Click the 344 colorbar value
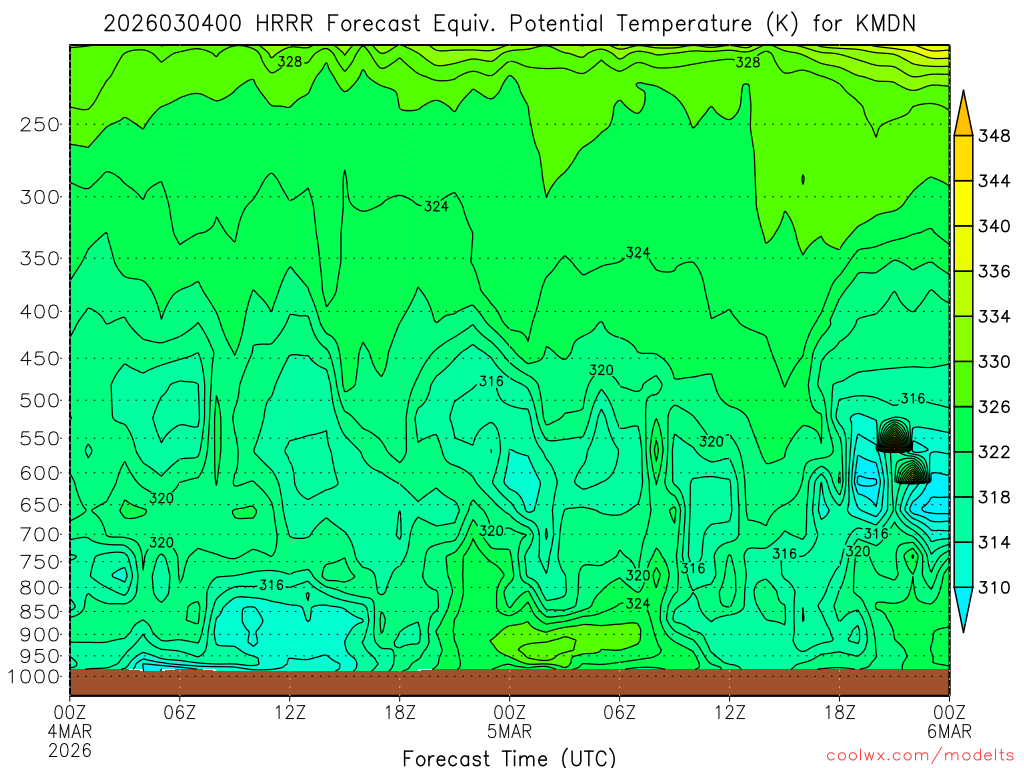The image size is (1024, 768). pyautogui.click(x=994, y=181)
